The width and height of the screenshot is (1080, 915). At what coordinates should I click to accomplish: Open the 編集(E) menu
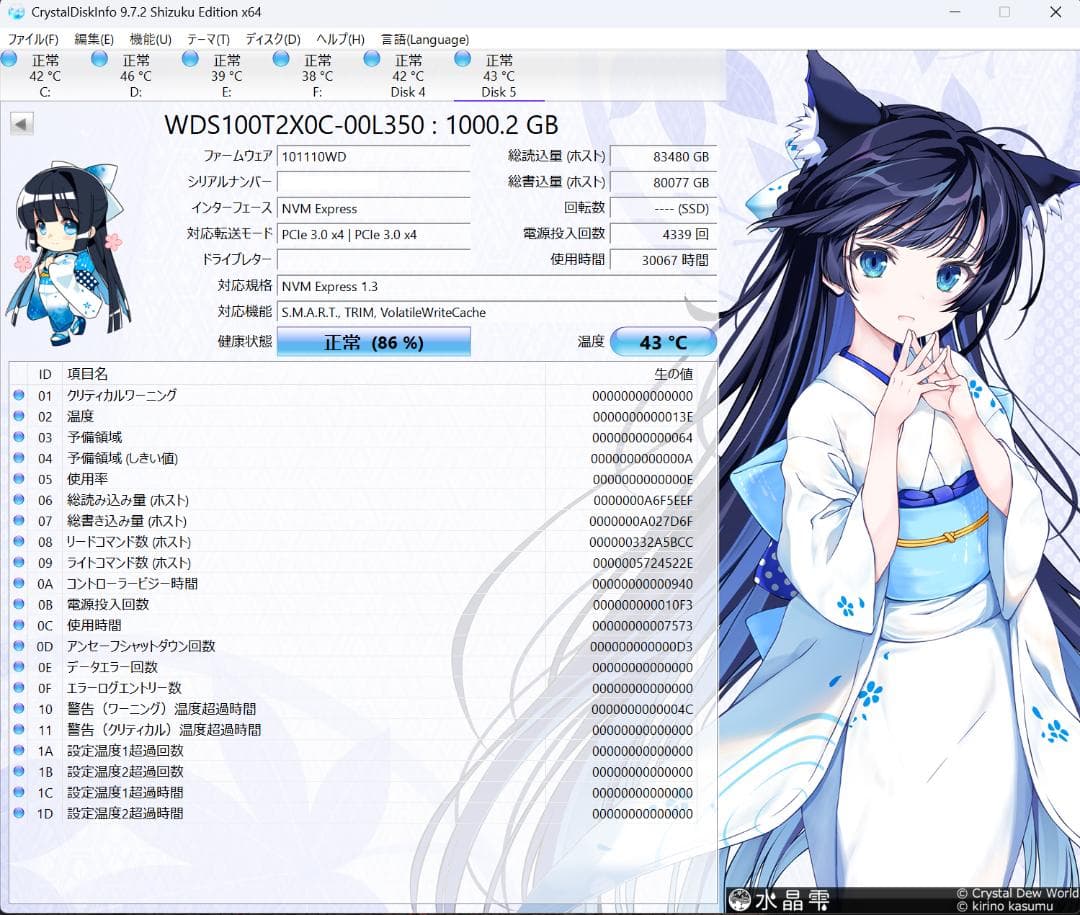94,39
